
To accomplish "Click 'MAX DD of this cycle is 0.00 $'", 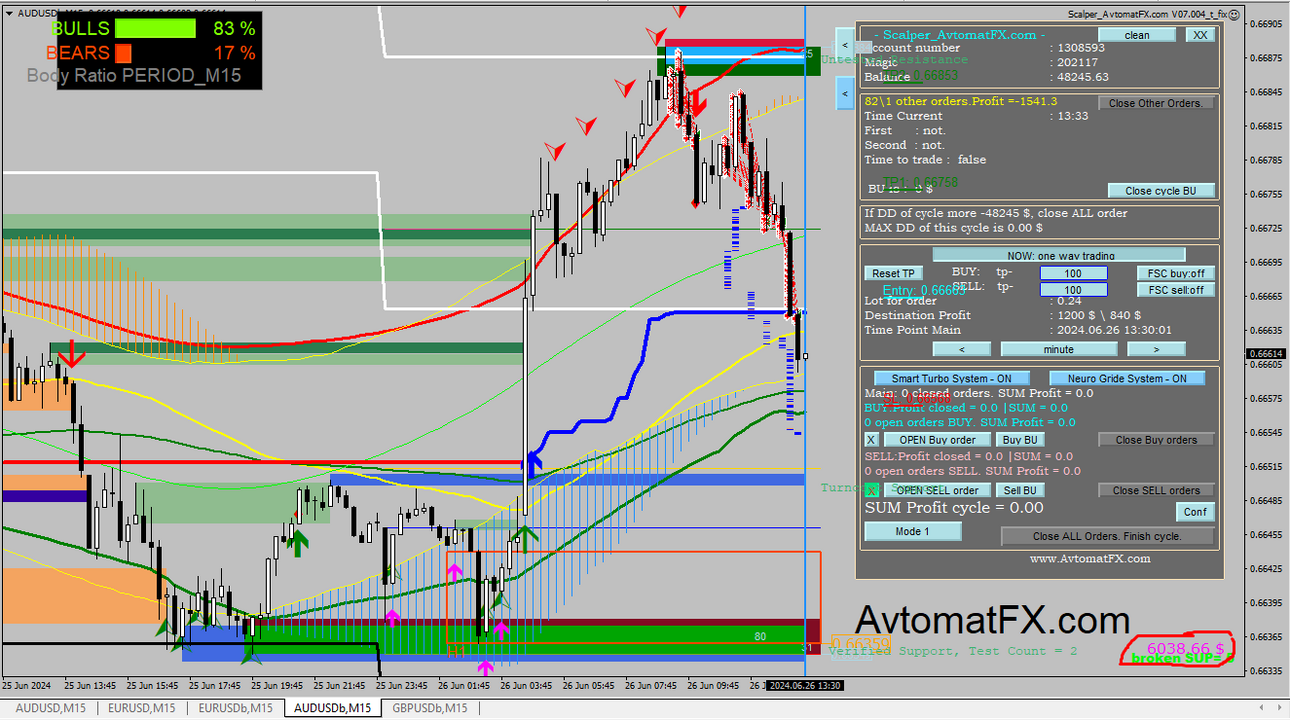I will (x=954, y=228).
